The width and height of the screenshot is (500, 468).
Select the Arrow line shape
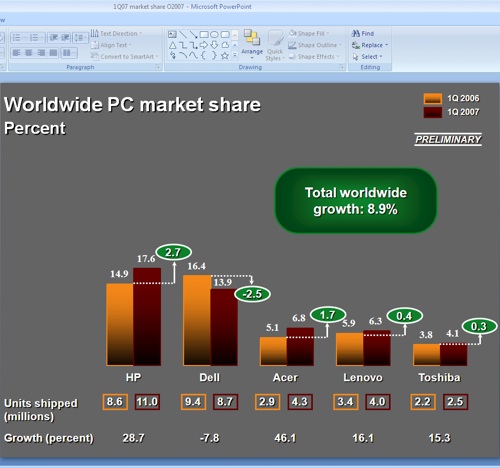pyautogui.click(x=193, y=34)
